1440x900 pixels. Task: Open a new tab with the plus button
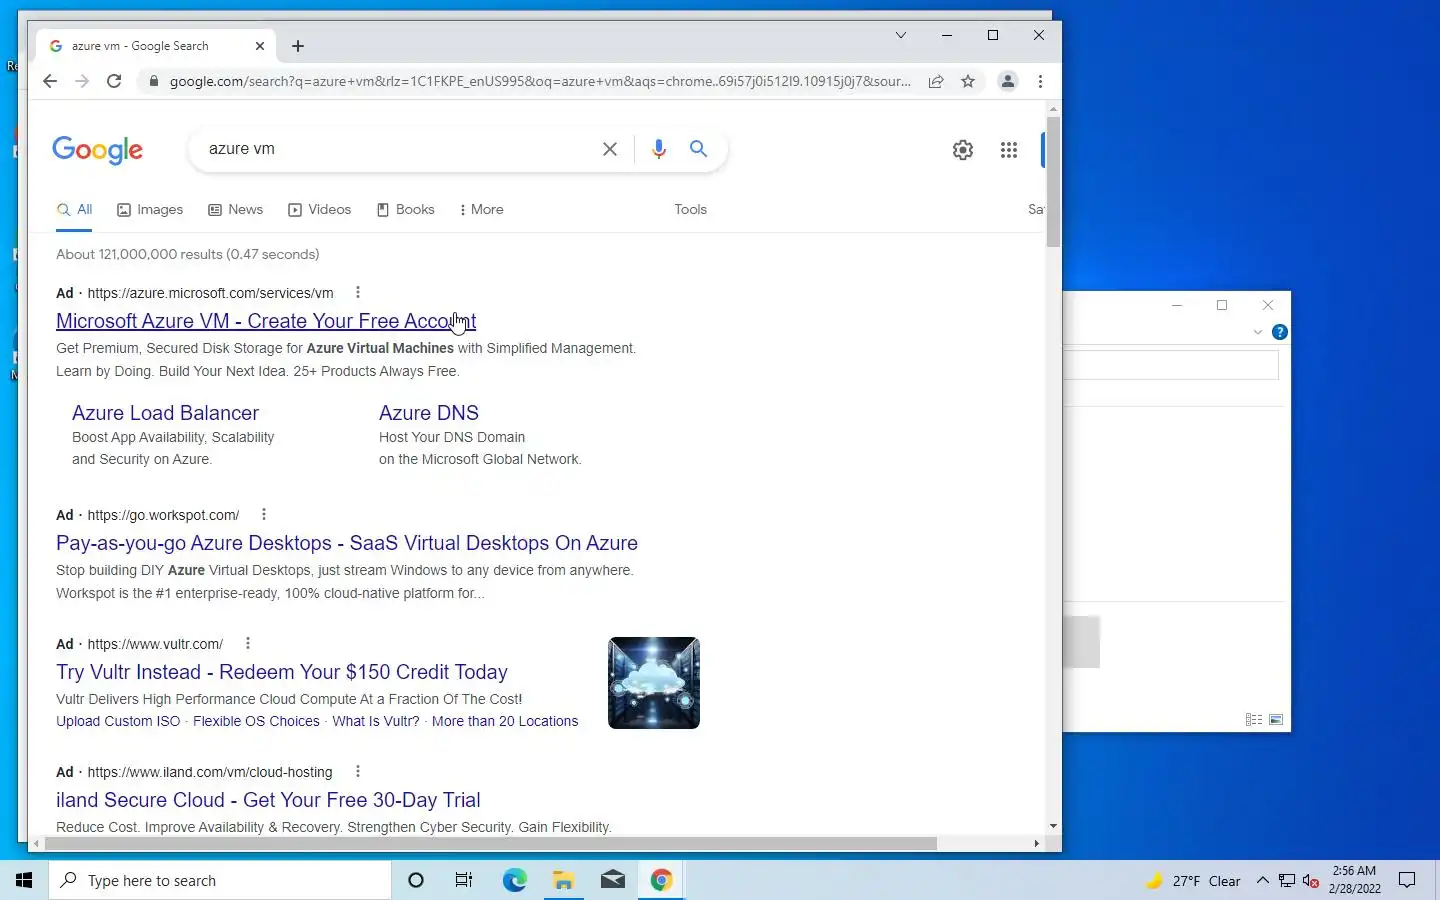[298, 46]
